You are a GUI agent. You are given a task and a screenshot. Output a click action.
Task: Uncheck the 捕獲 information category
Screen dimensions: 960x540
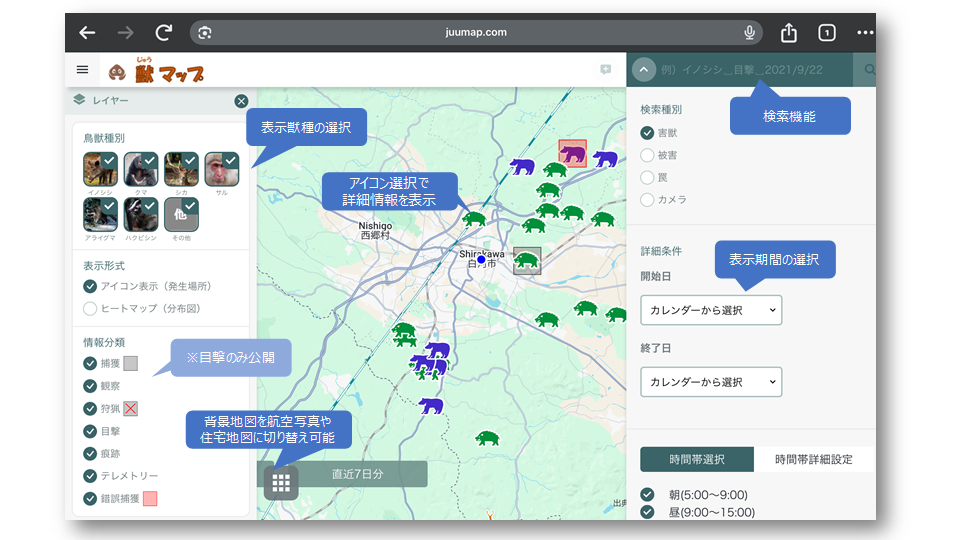(91, 364)
